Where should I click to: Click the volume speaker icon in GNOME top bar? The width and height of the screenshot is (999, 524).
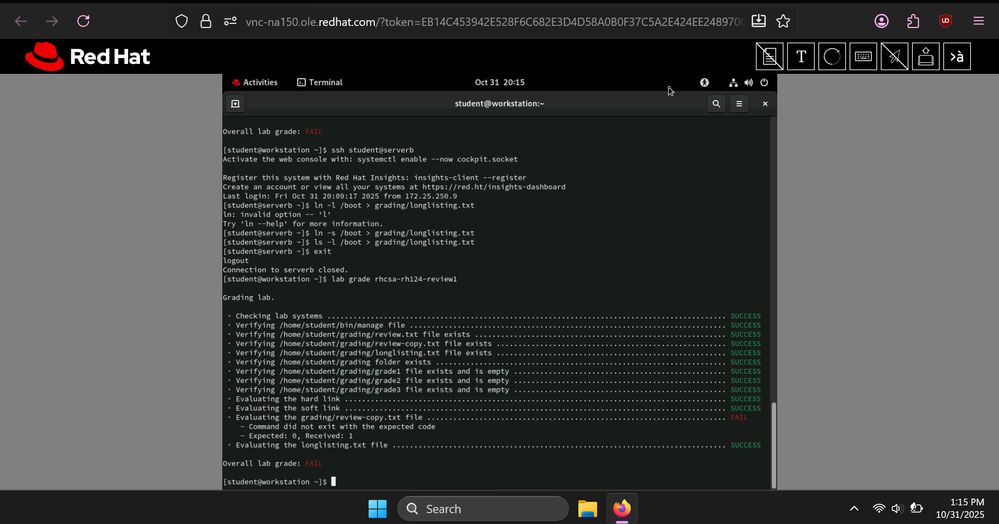[x=749, y=82]
